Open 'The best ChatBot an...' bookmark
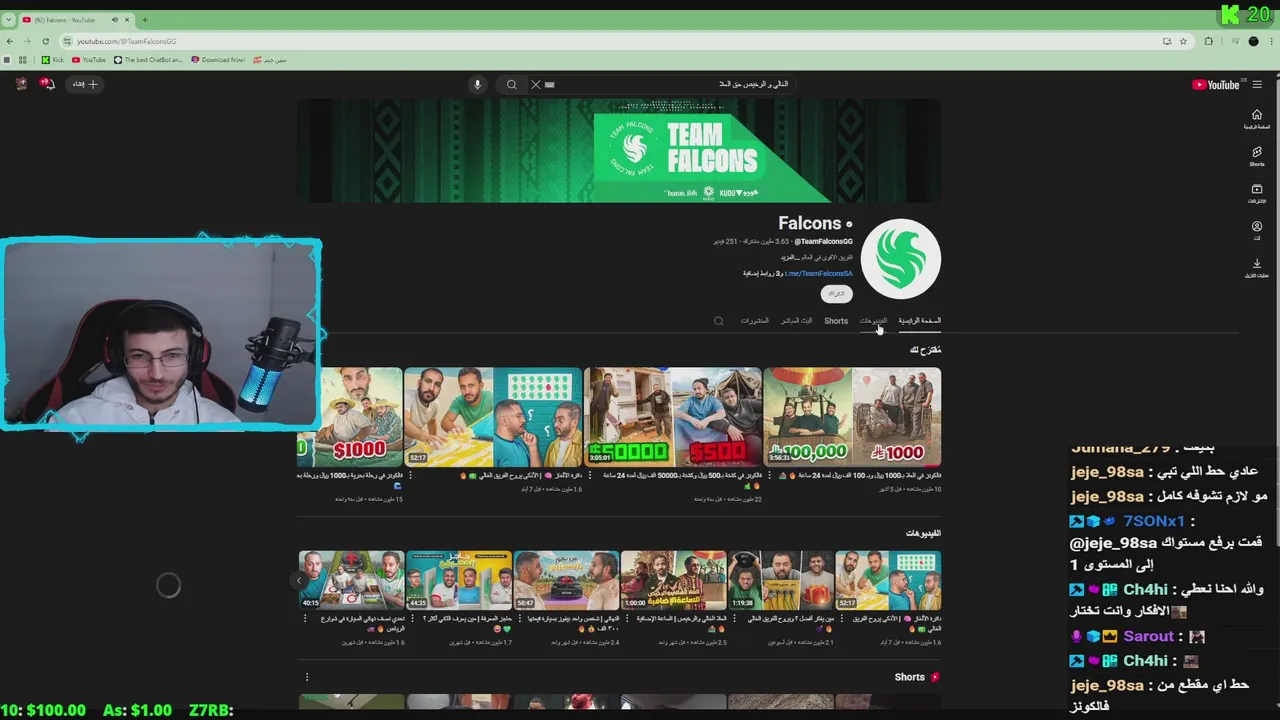The height and width of the screenshot is (720, 1280). [149, 60]
